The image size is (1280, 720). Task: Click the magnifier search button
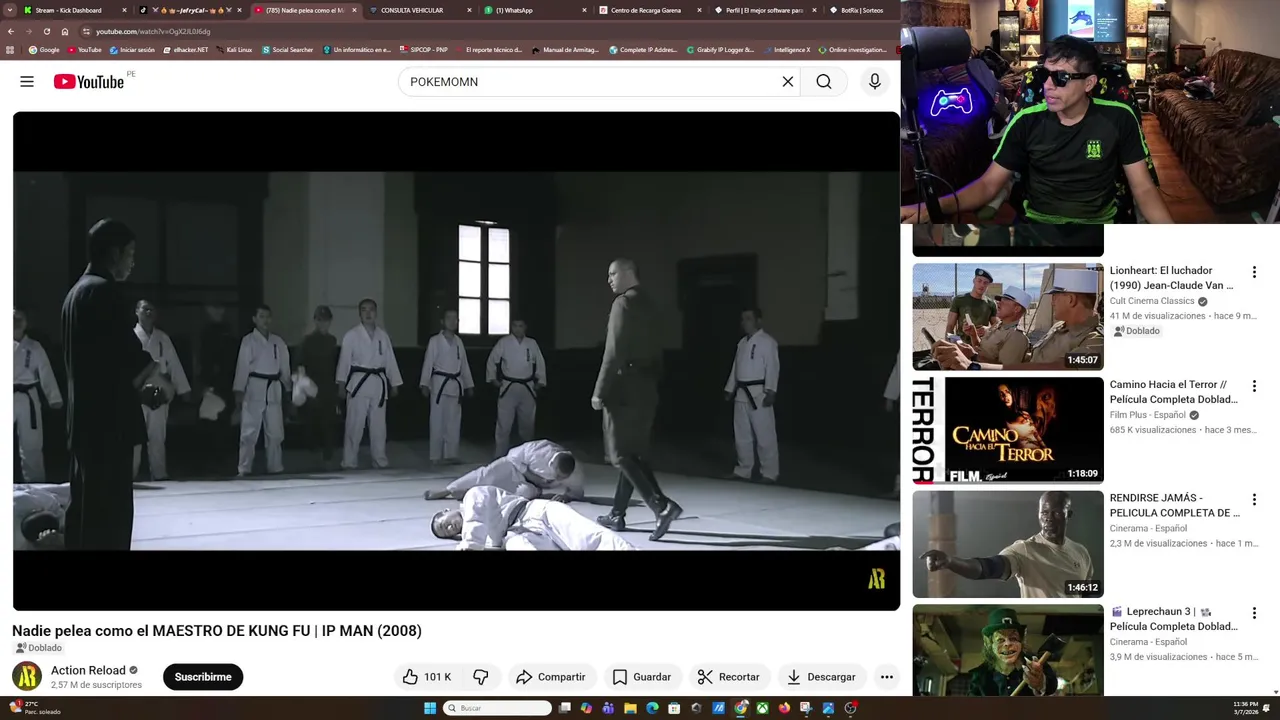coord(824,82)
